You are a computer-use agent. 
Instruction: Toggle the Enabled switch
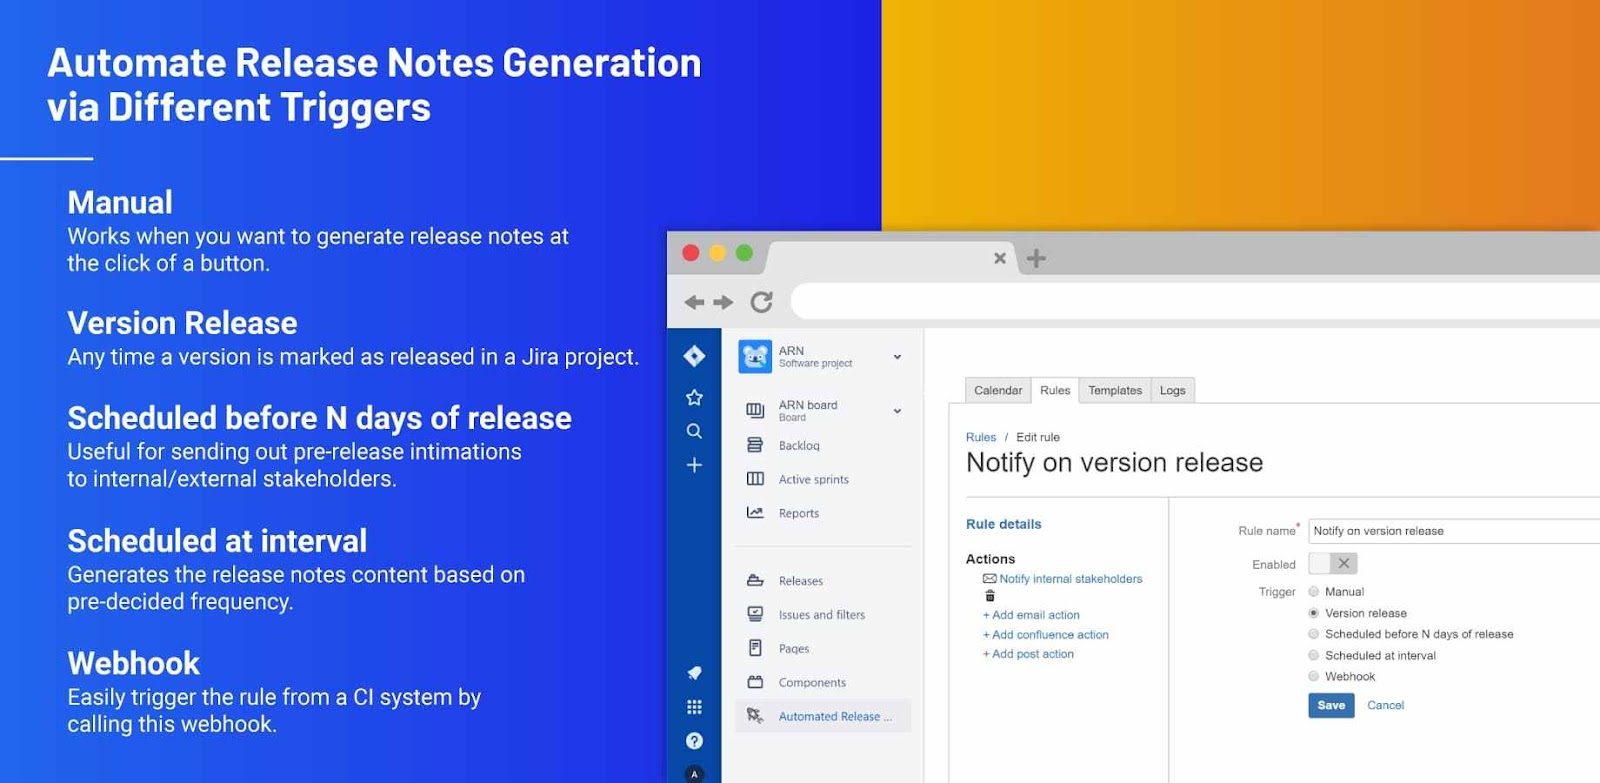coord(1333,563)
